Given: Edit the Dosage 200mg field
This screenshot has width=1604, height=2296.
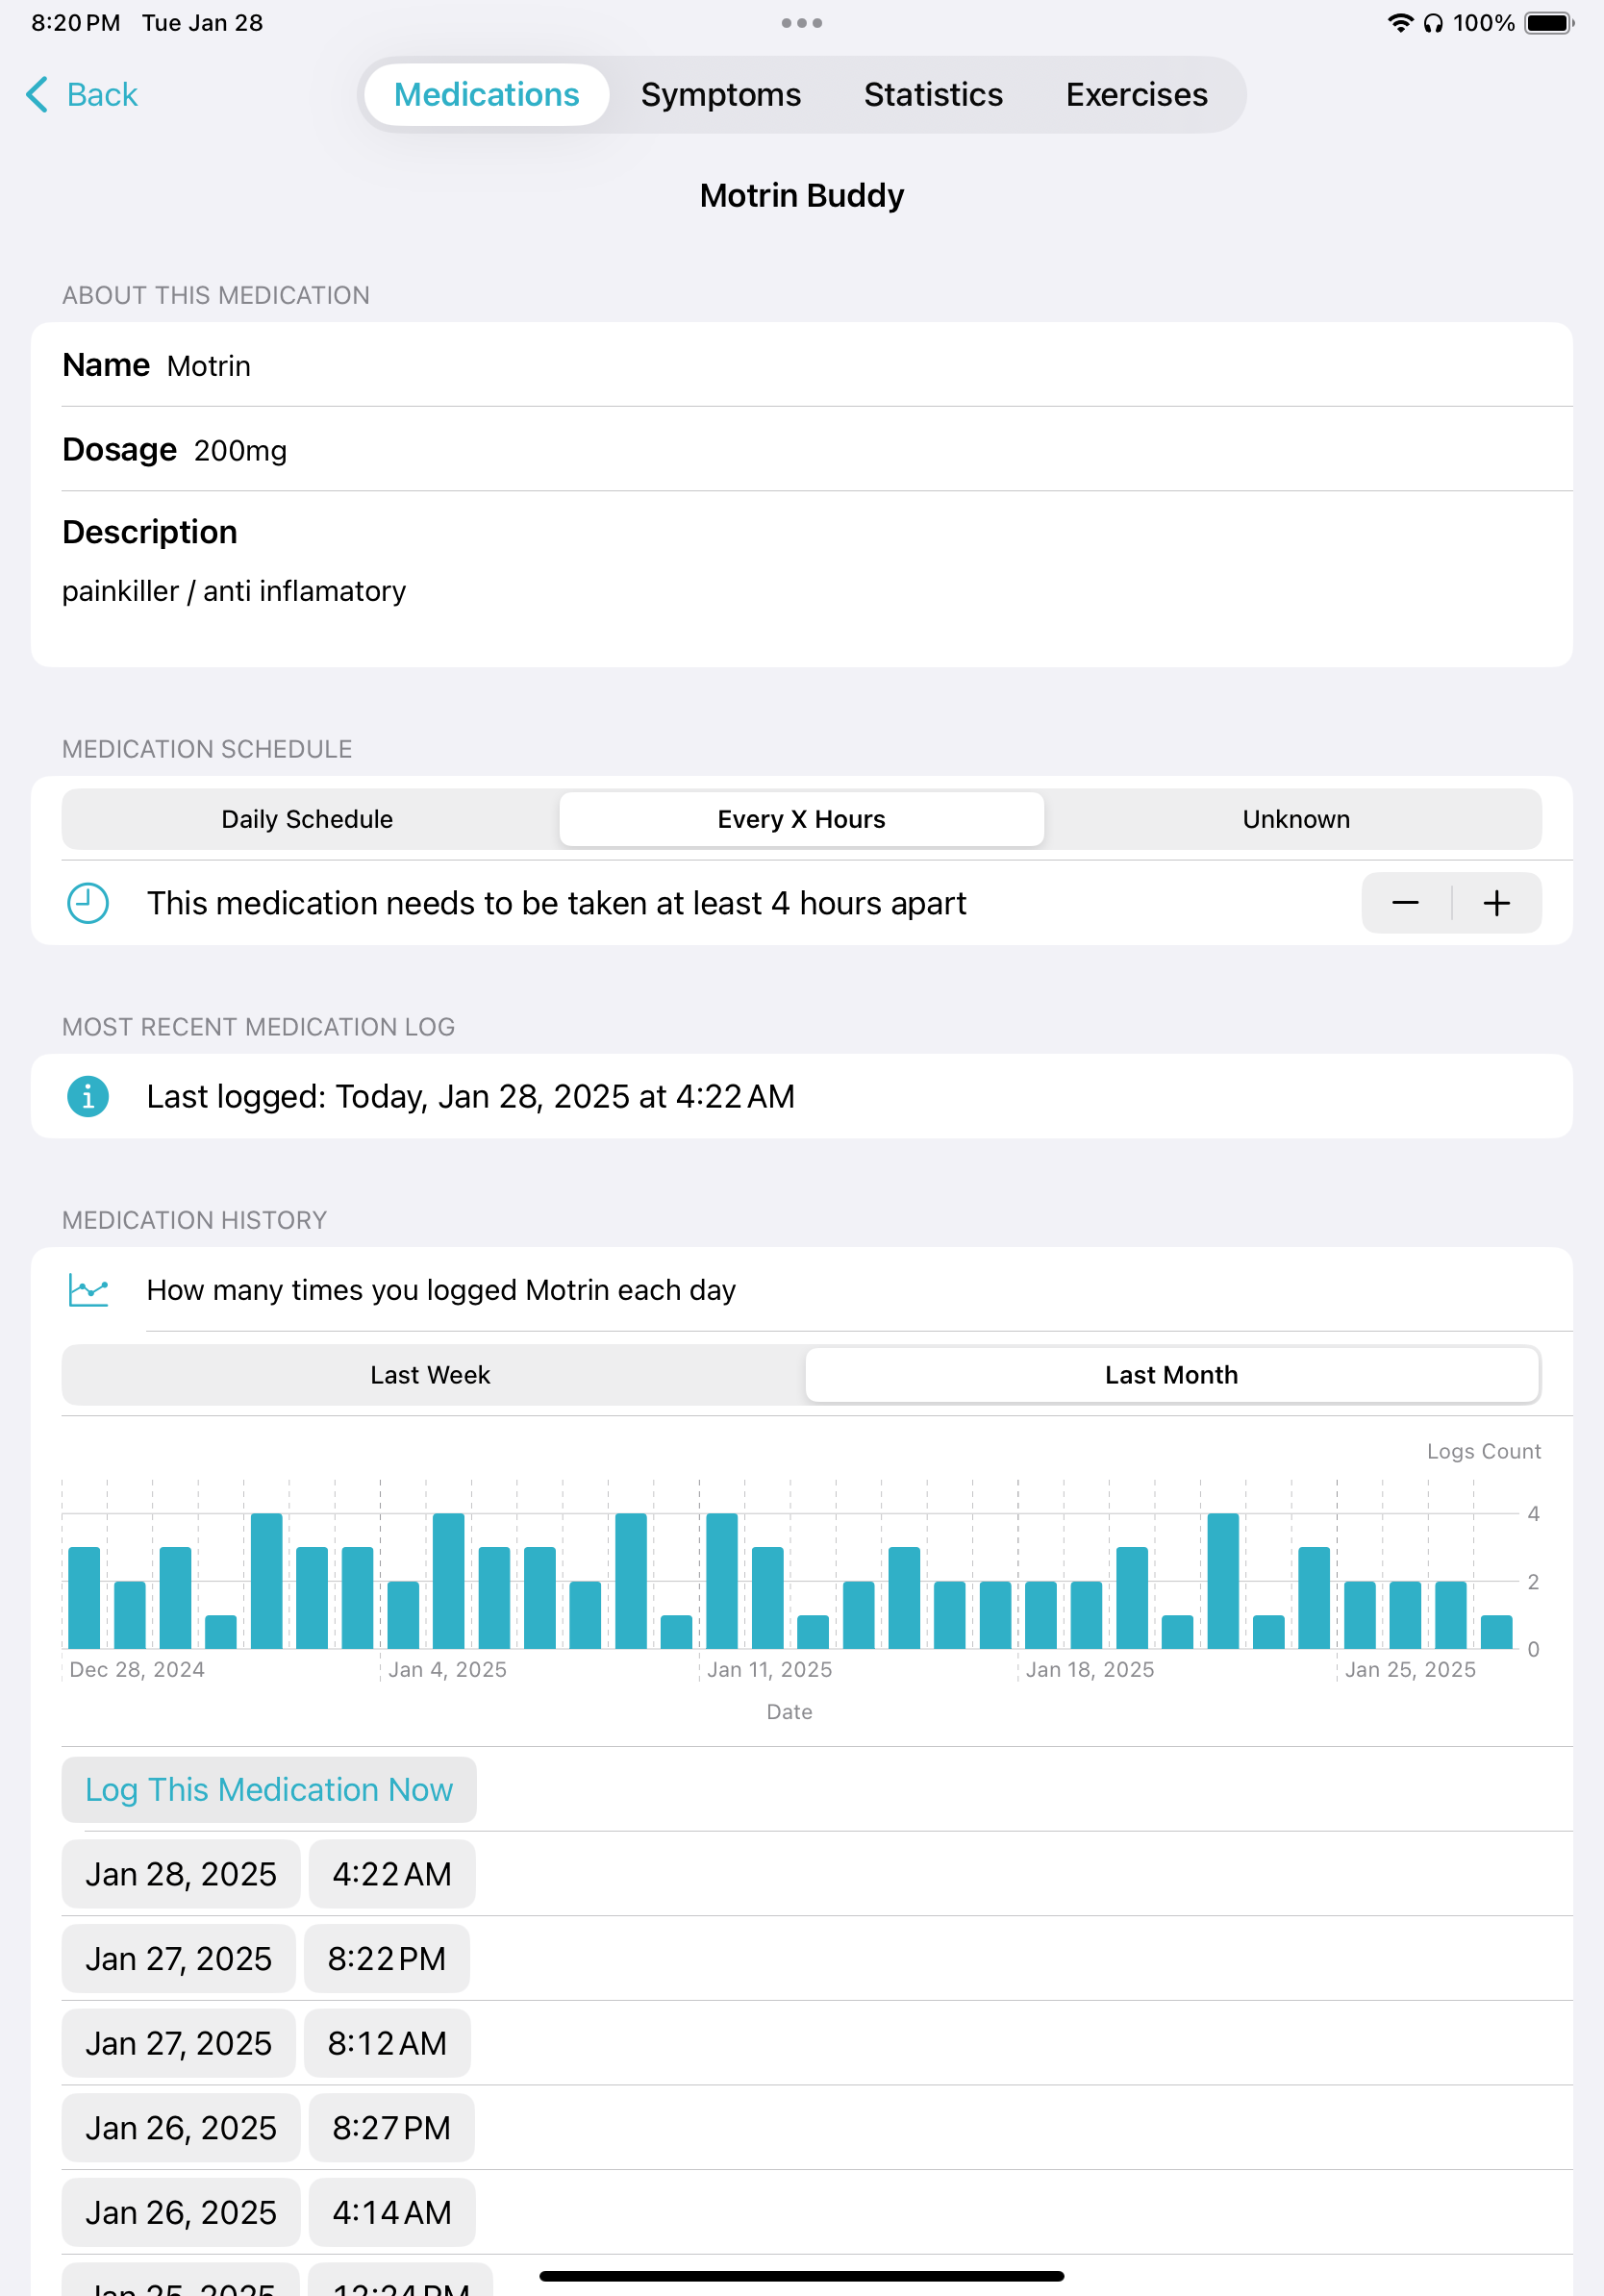Looking at the screenshot, I should tap(240, 450).
